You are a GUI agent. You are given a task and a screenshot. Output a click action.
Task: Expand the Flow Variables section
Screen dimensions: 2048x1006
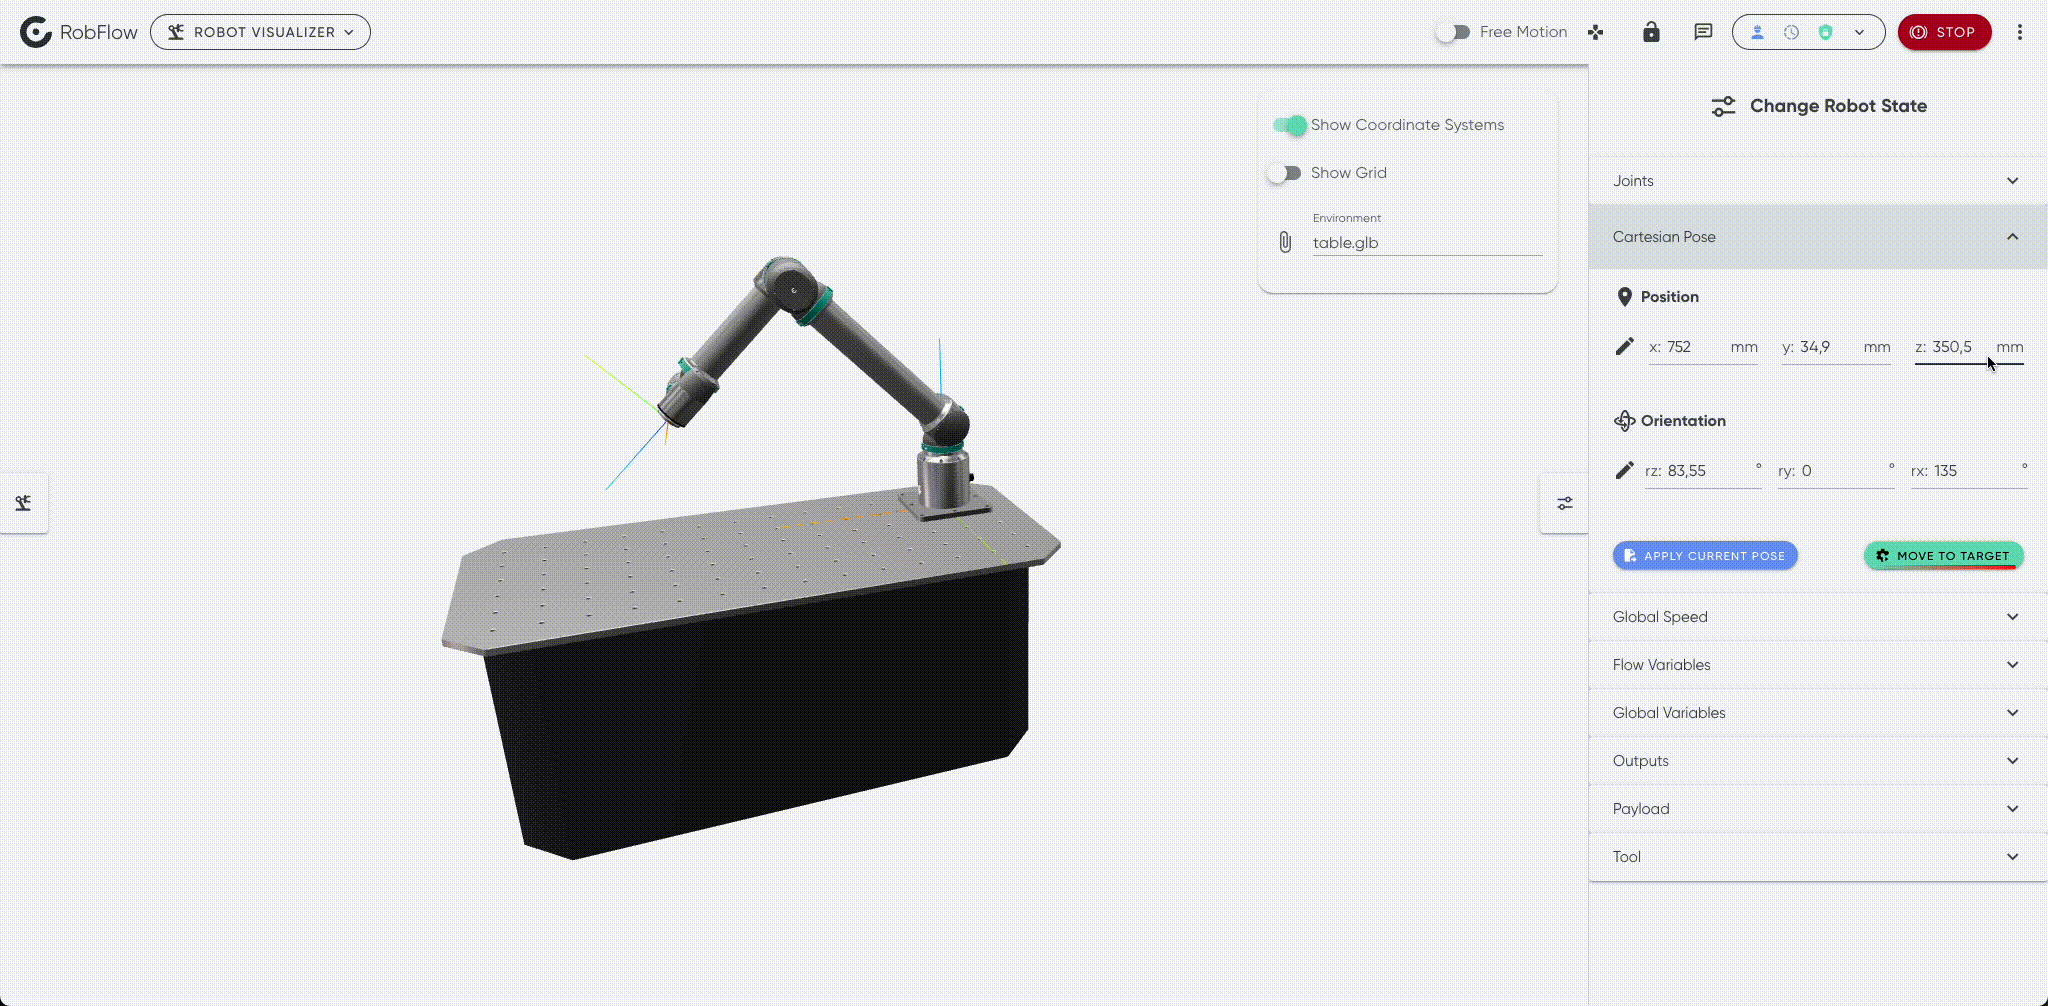coord(1817,665)
